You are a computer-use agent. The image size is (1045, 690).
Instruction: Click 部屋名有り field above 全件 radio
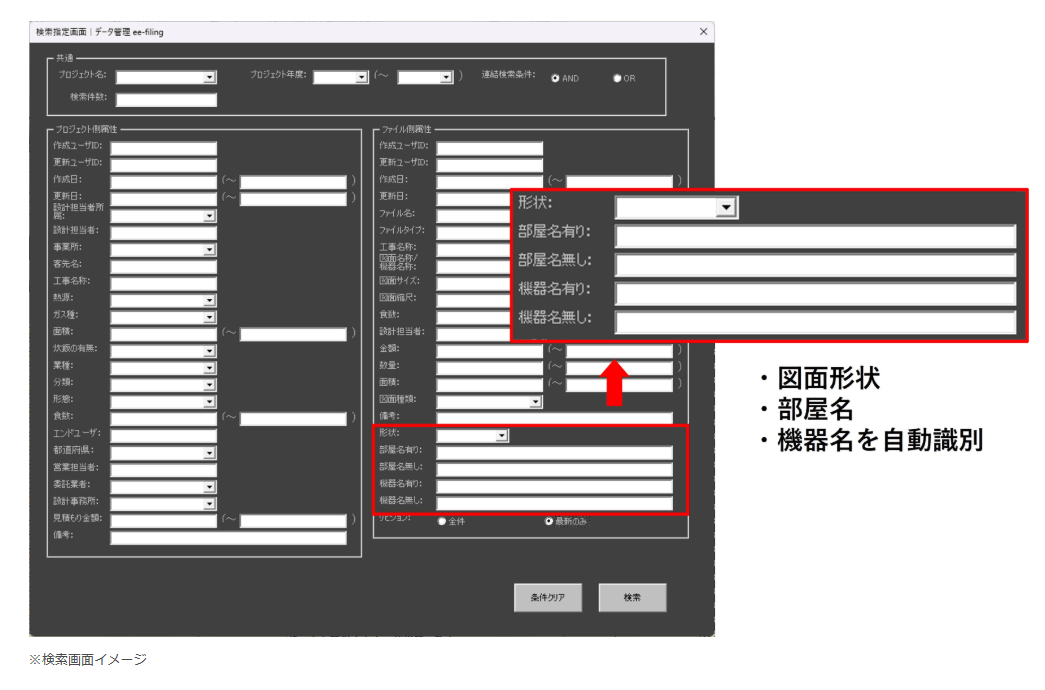pos(554,453)
